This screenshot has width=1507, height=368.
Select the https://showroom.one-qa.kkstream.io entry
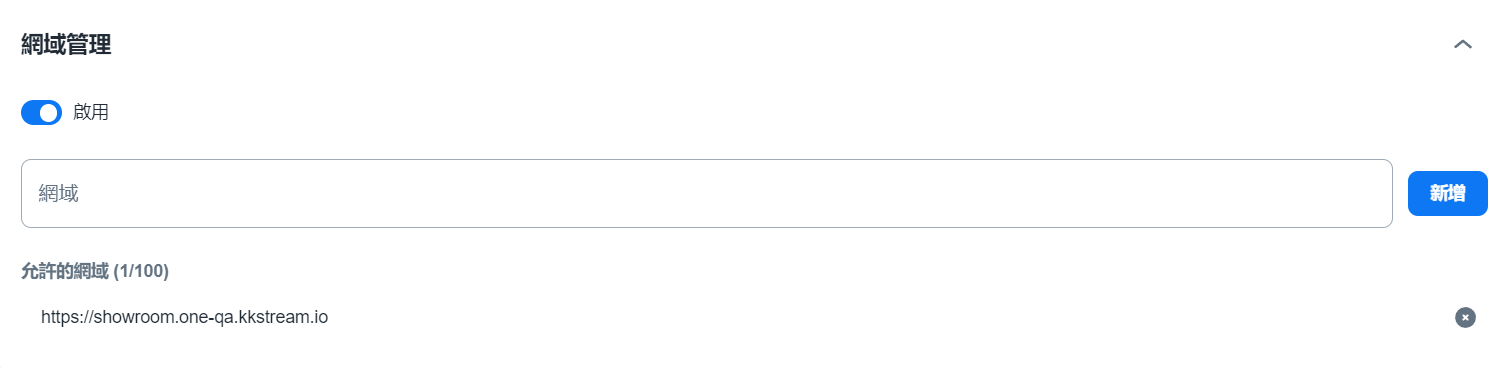click(x=185, y=317)
